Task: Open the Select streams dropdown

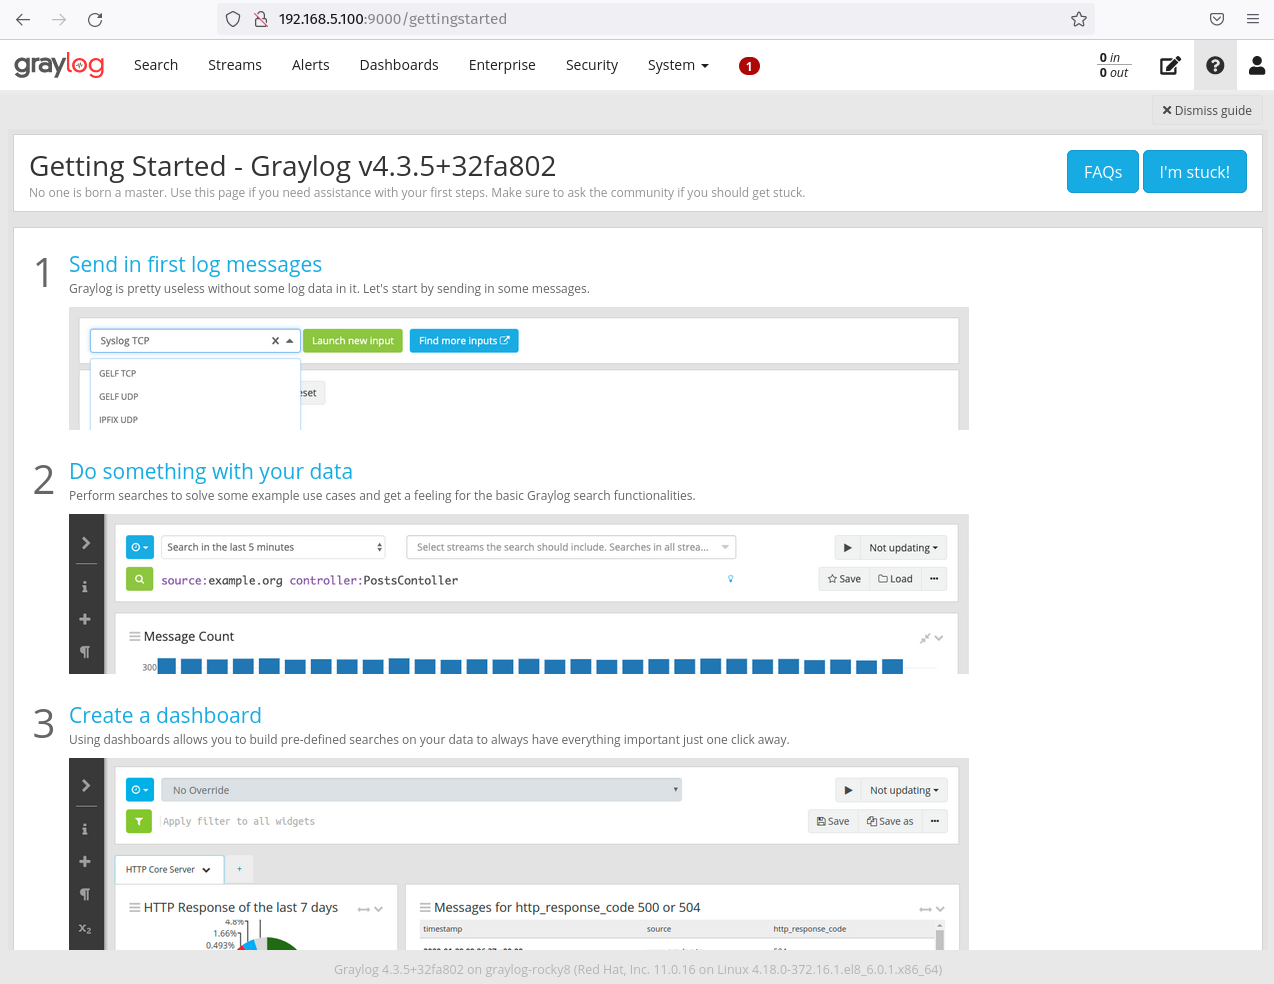Action: (571, 547)
